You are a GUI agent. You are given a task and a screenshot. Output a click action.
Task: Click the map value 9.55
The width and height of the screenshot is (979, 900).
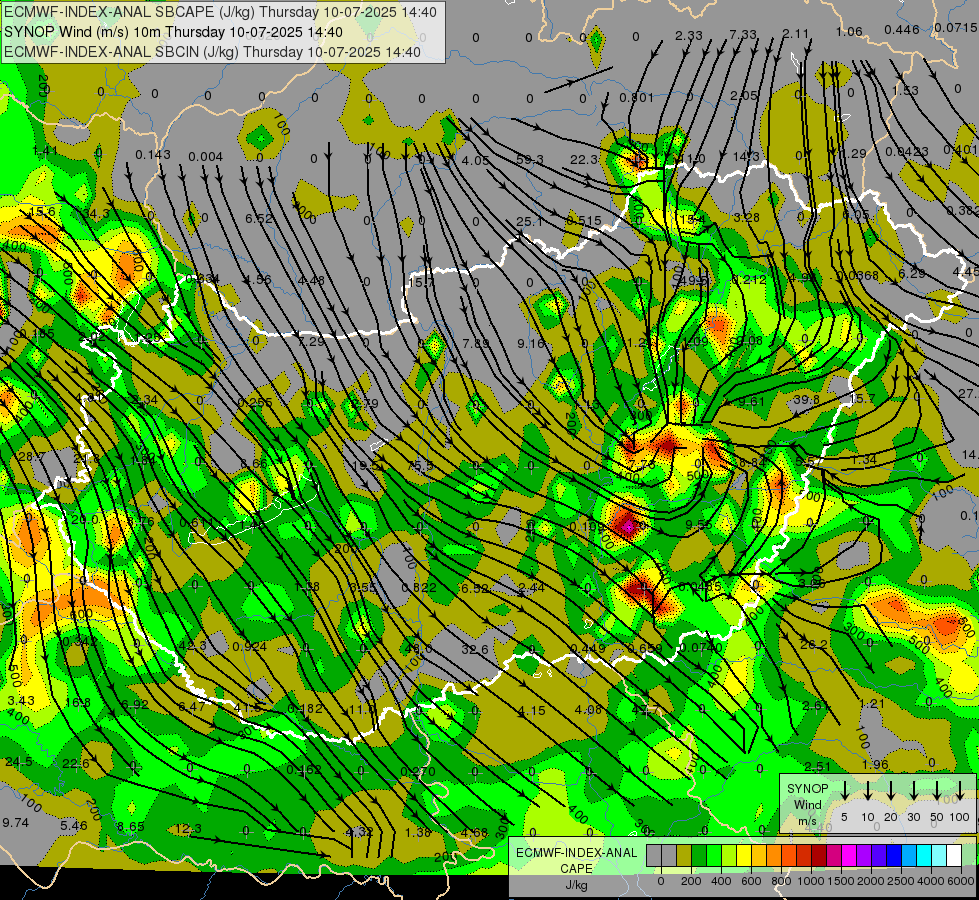tap(699, 525)
